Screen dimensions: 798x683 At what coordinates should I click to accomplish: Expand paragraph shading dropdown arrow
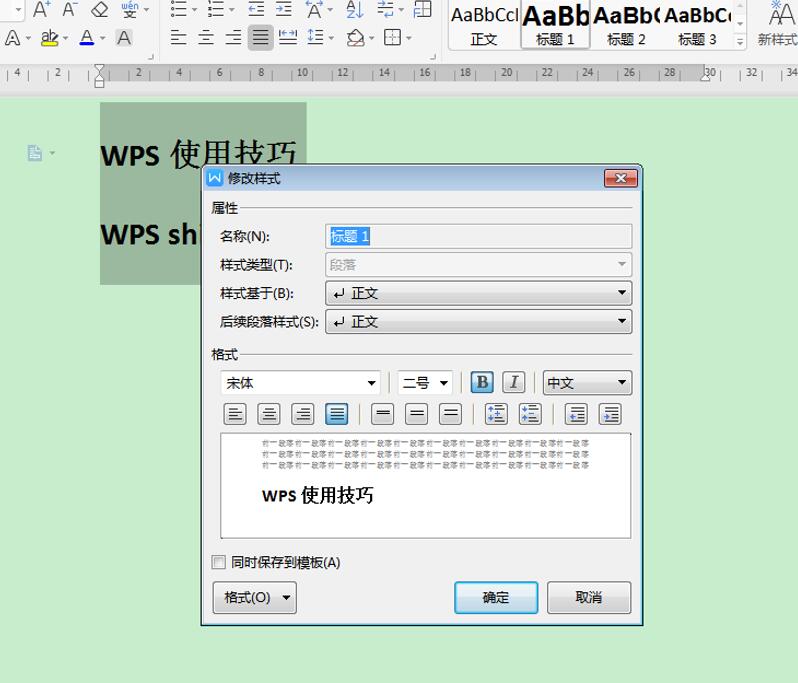pos(372,38)
